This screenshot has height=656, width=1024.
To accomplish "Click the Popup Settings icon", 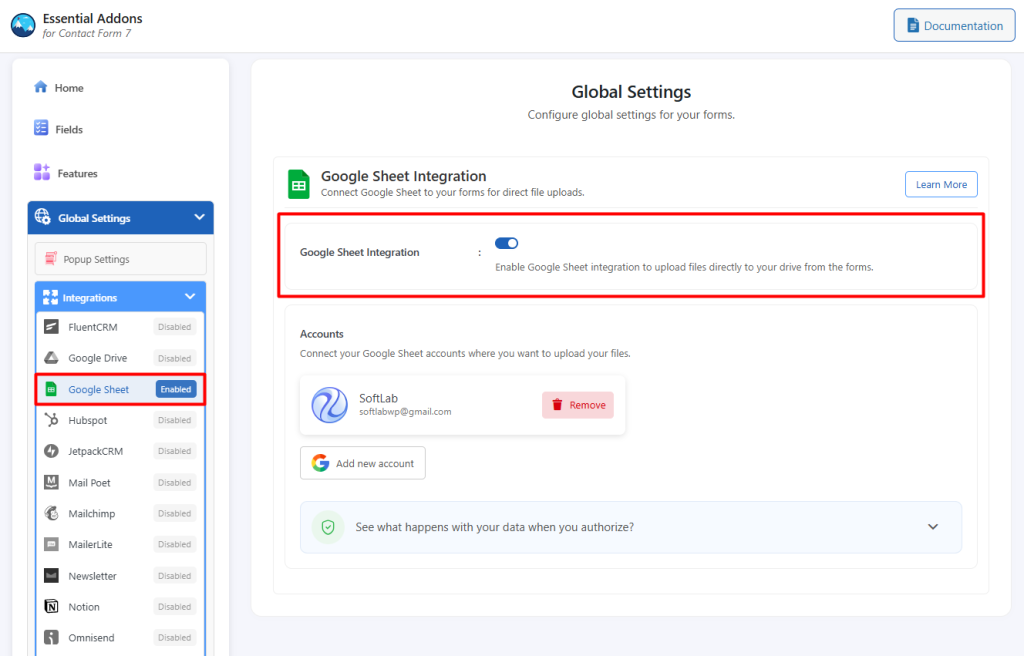I will pyautogui.click(x=50, y=259).
